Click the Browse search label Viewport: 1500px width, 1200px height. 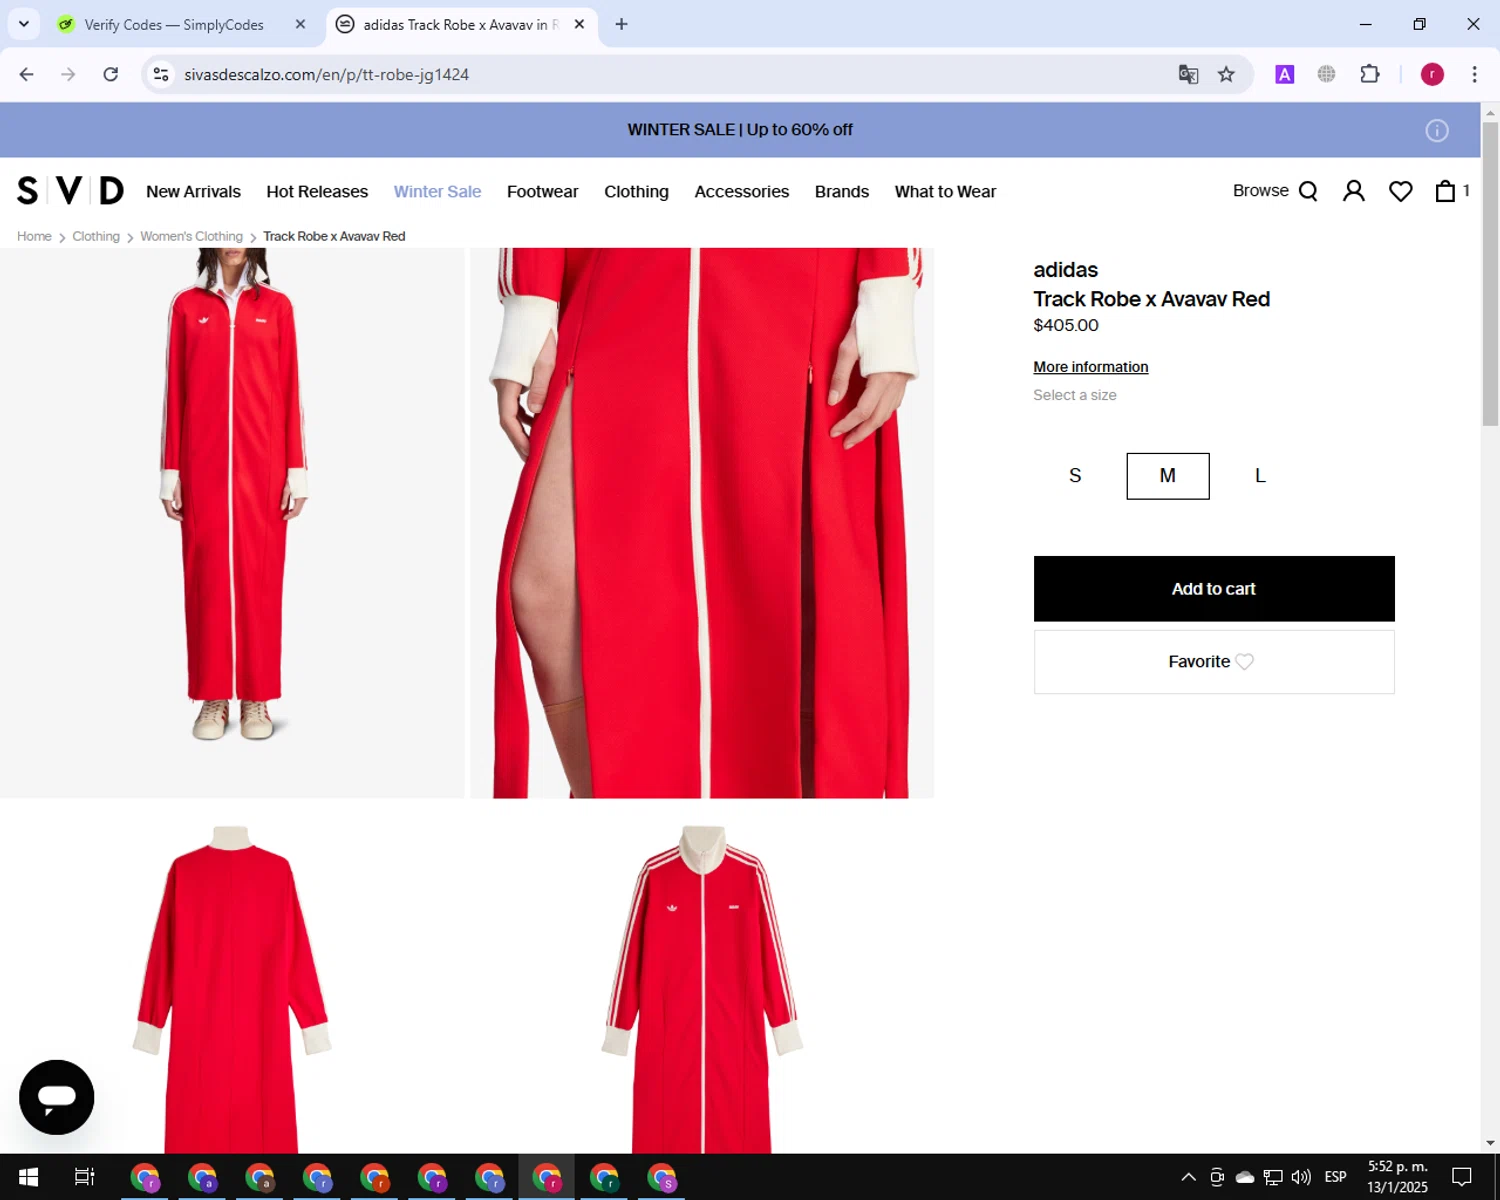[1260, 190]
